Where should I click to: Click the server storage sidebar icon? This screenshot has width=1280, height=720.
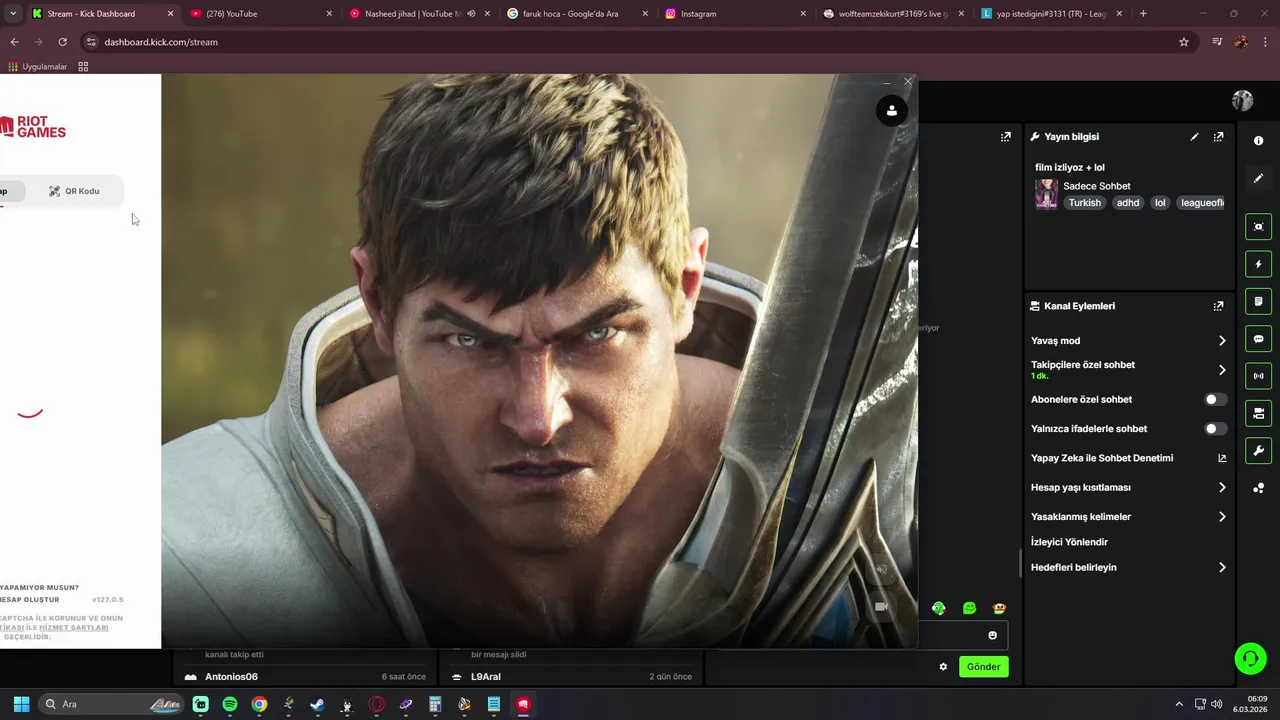(1258, 413)
